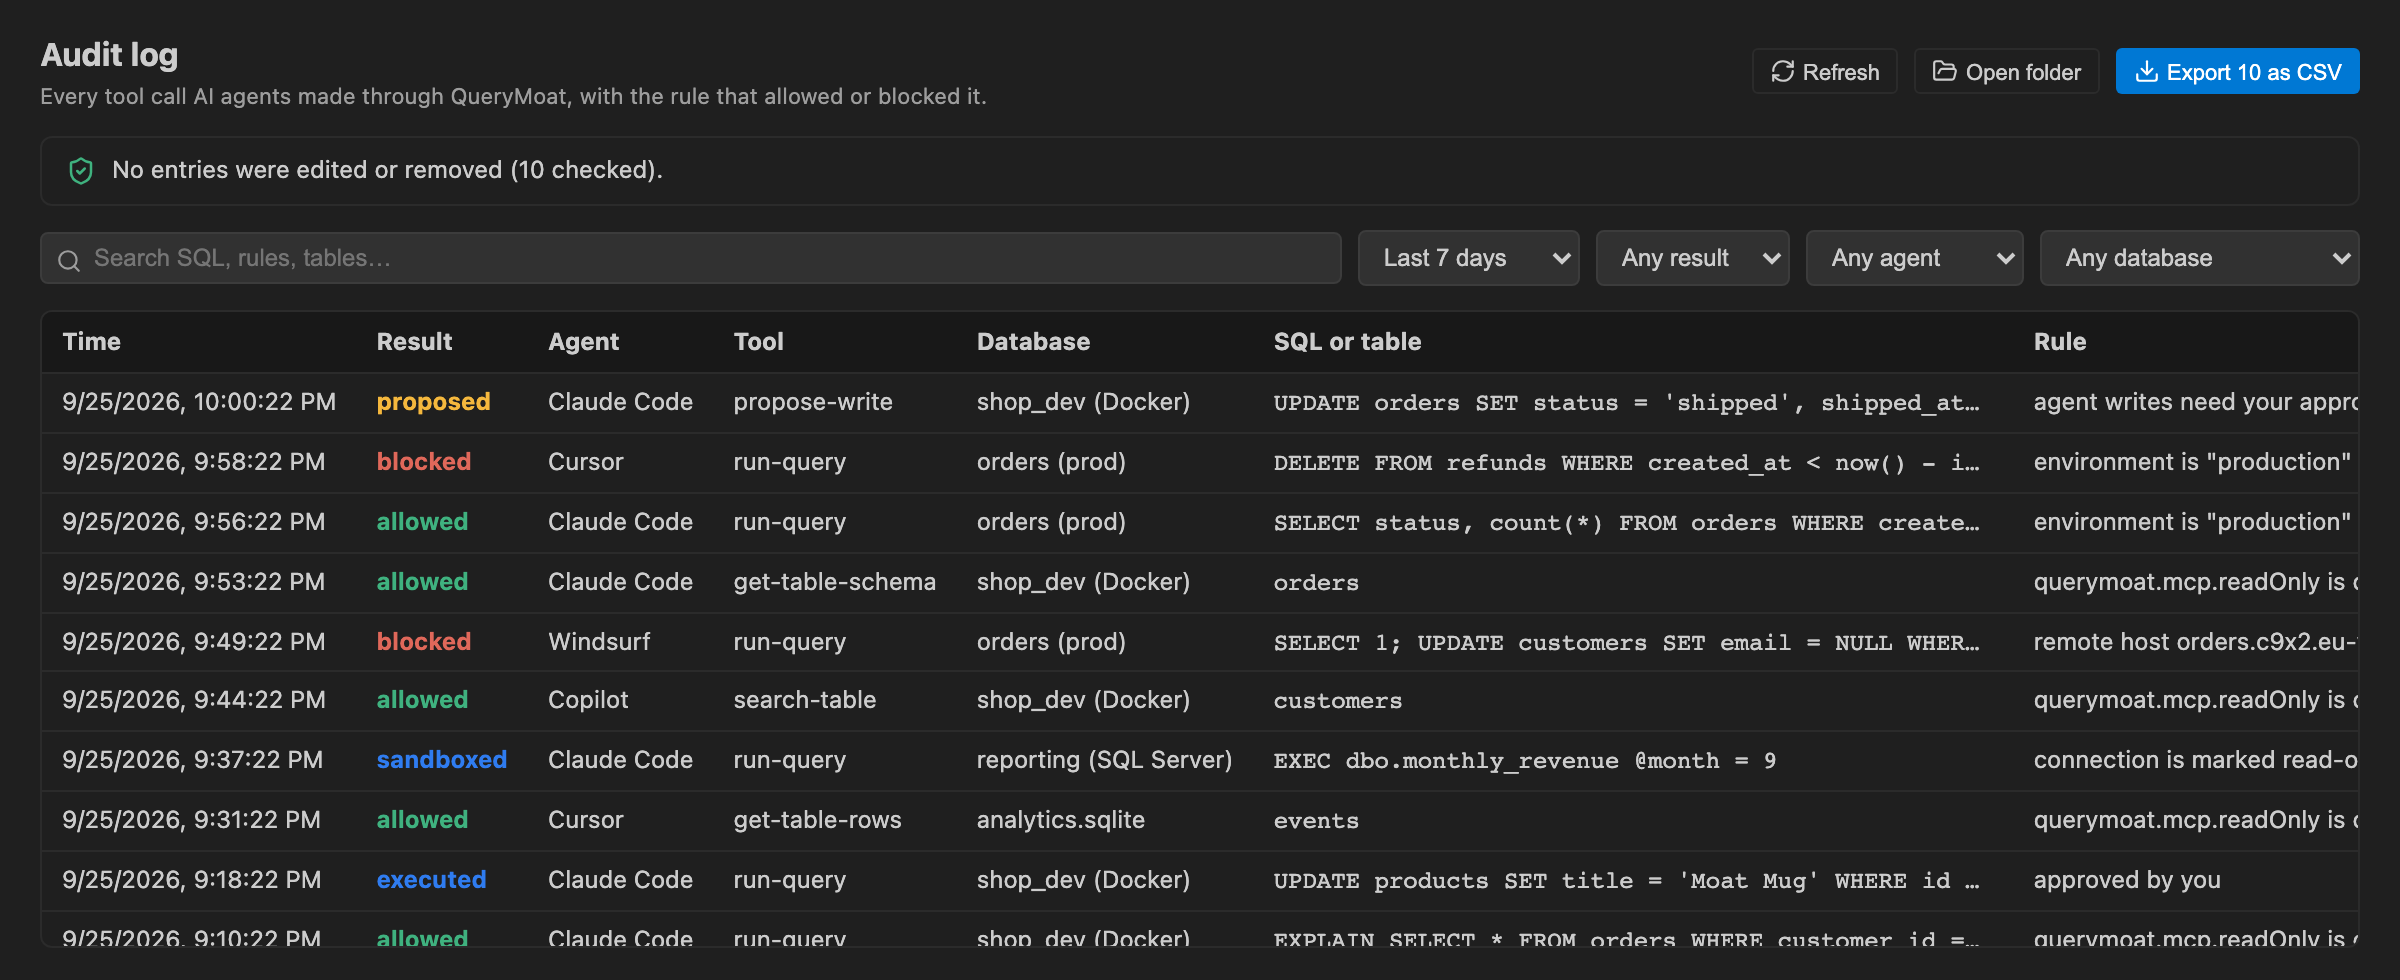This screenshot has width=2400, height=980.
Task: Click the reporting (SQL Server) database cell
Action: click(1104, 760)
